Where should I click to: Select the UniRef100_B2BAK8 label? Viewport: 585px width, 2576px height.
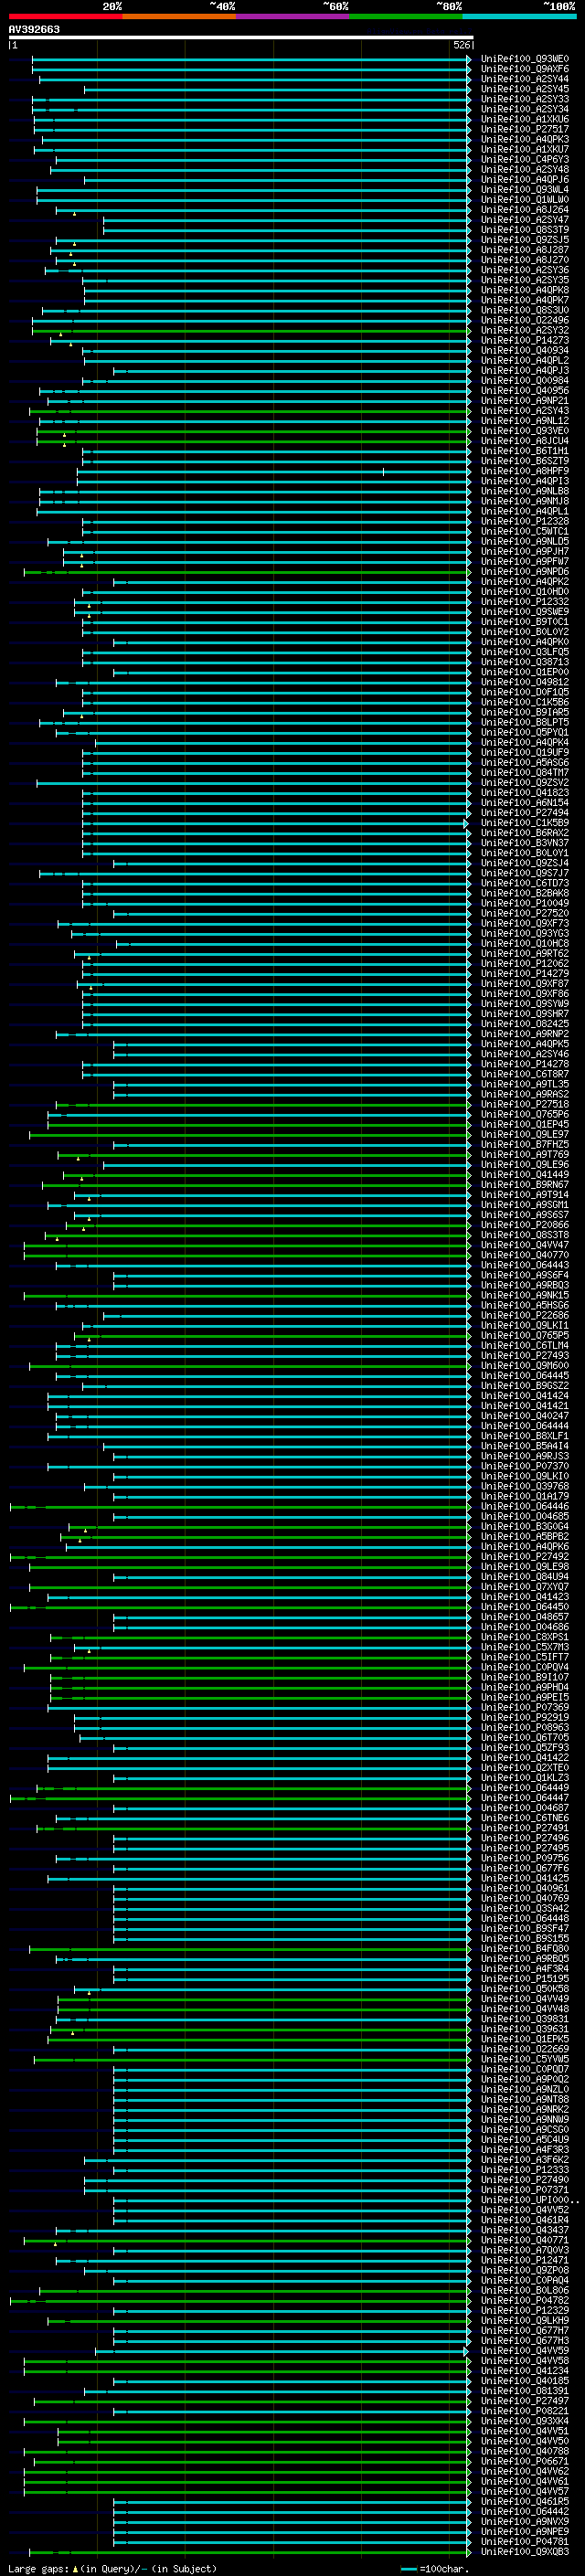click(525, 893)
